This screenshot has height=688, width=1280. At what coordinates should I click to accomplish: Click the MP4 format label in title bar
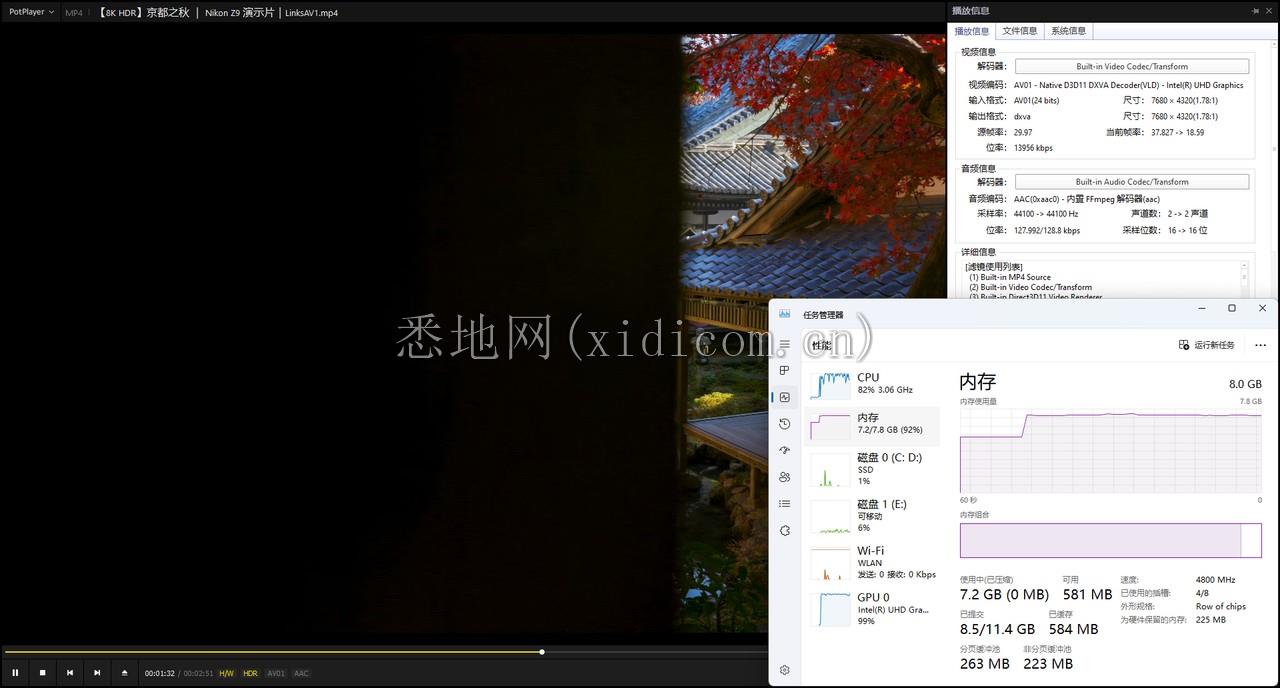74,13
